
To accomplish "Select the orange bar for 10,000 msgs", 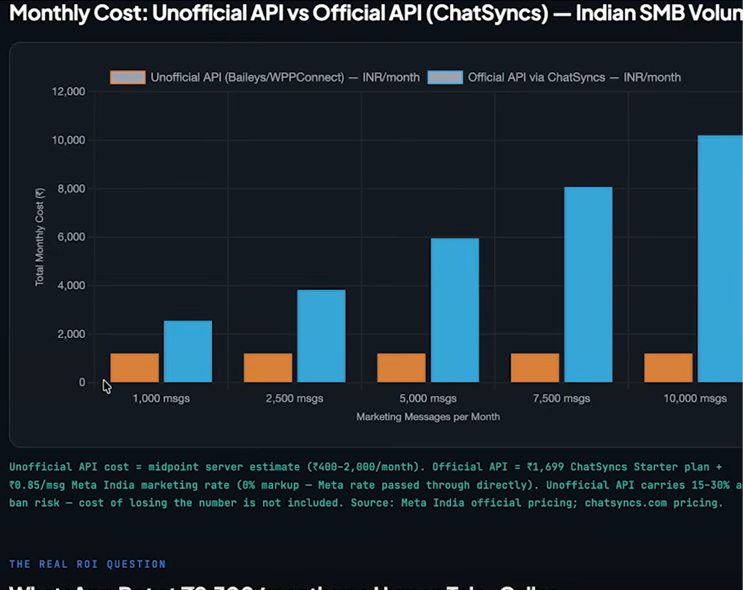I will click(x=668, y=368).
